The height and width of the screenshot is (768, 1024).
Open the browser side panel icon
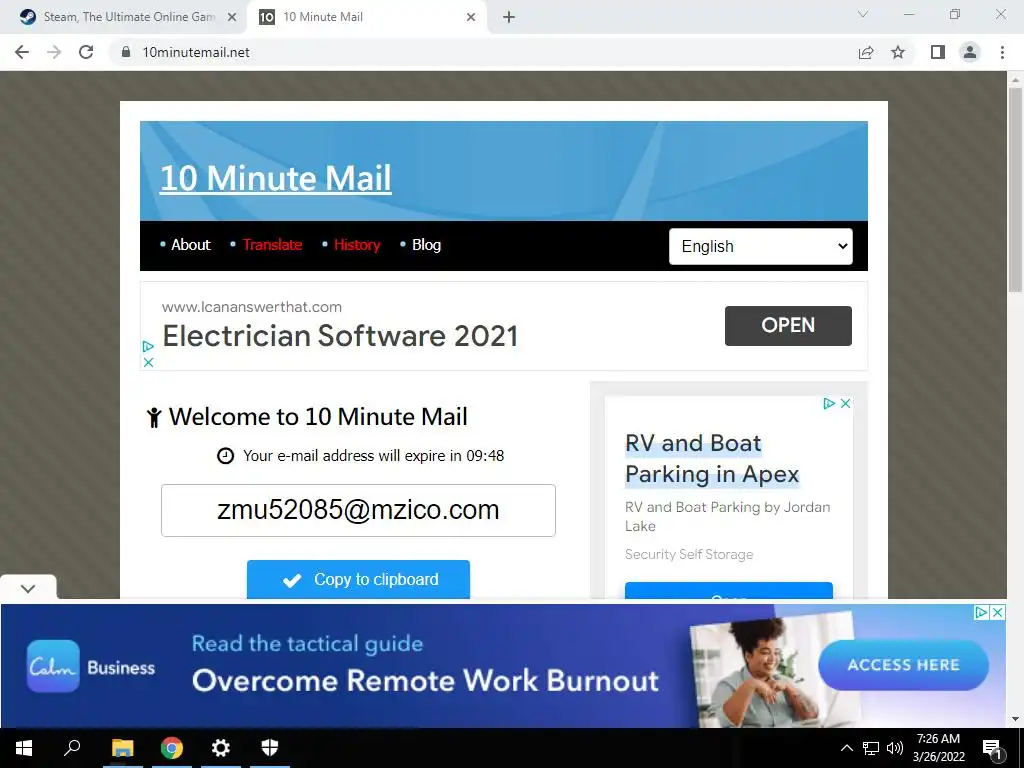pyautogui.click(x=938, y=52)
